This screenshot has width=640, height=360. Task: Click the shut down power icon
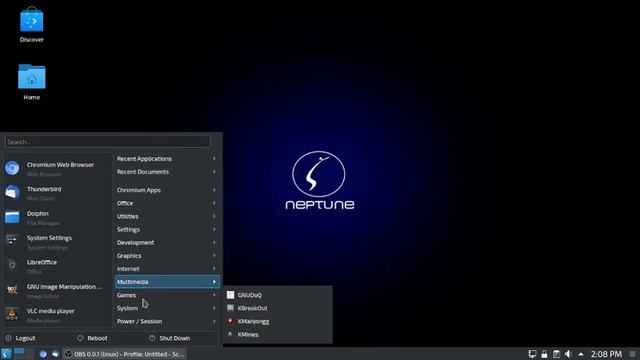(152, 338)
